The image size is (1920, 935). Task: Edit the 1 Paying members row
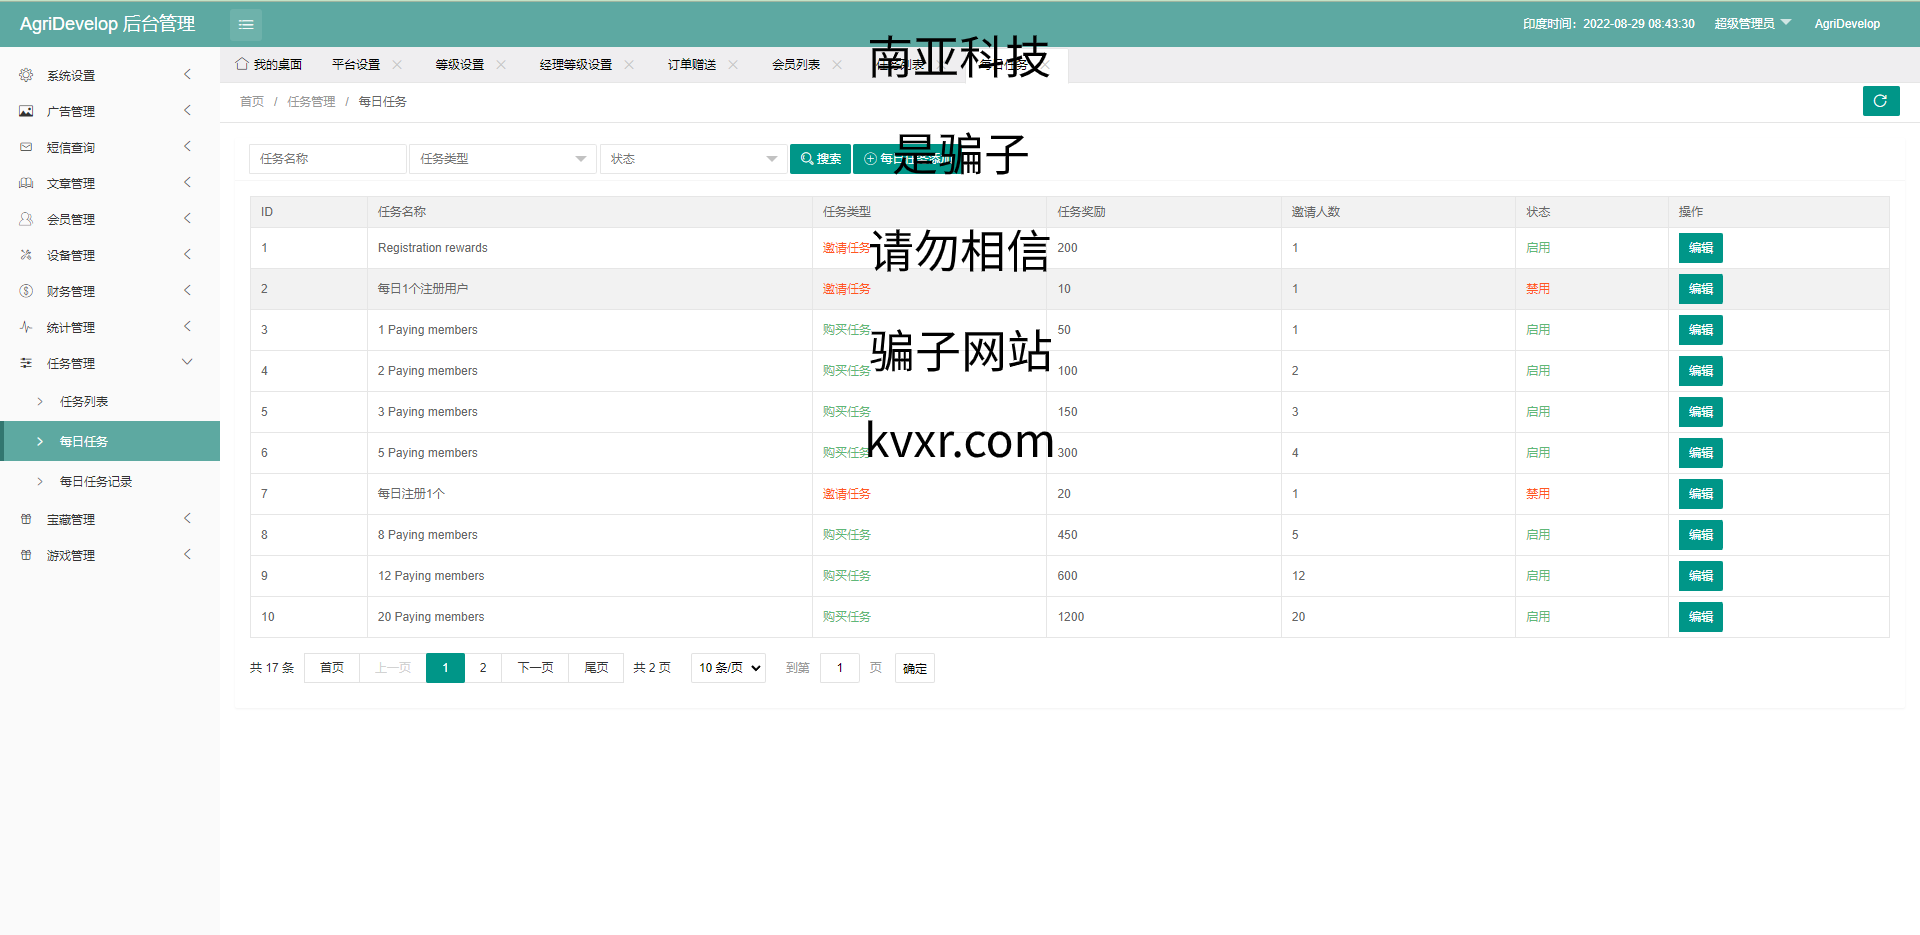click(x=1700, y=330)
